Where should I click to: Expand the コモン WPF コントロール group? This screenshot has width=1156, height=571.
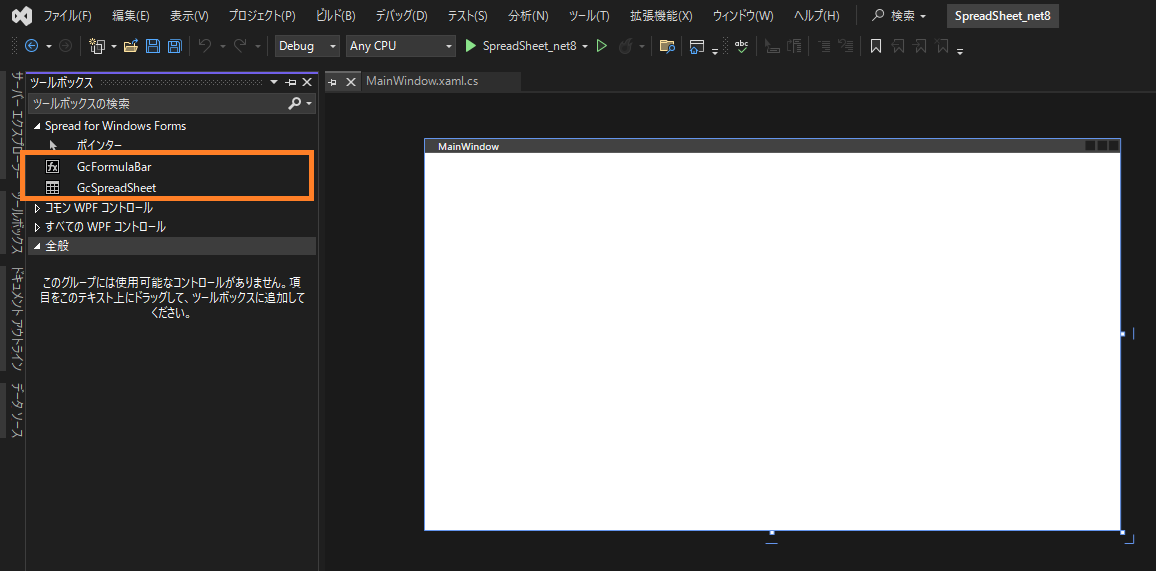click(x=38, y=209)
